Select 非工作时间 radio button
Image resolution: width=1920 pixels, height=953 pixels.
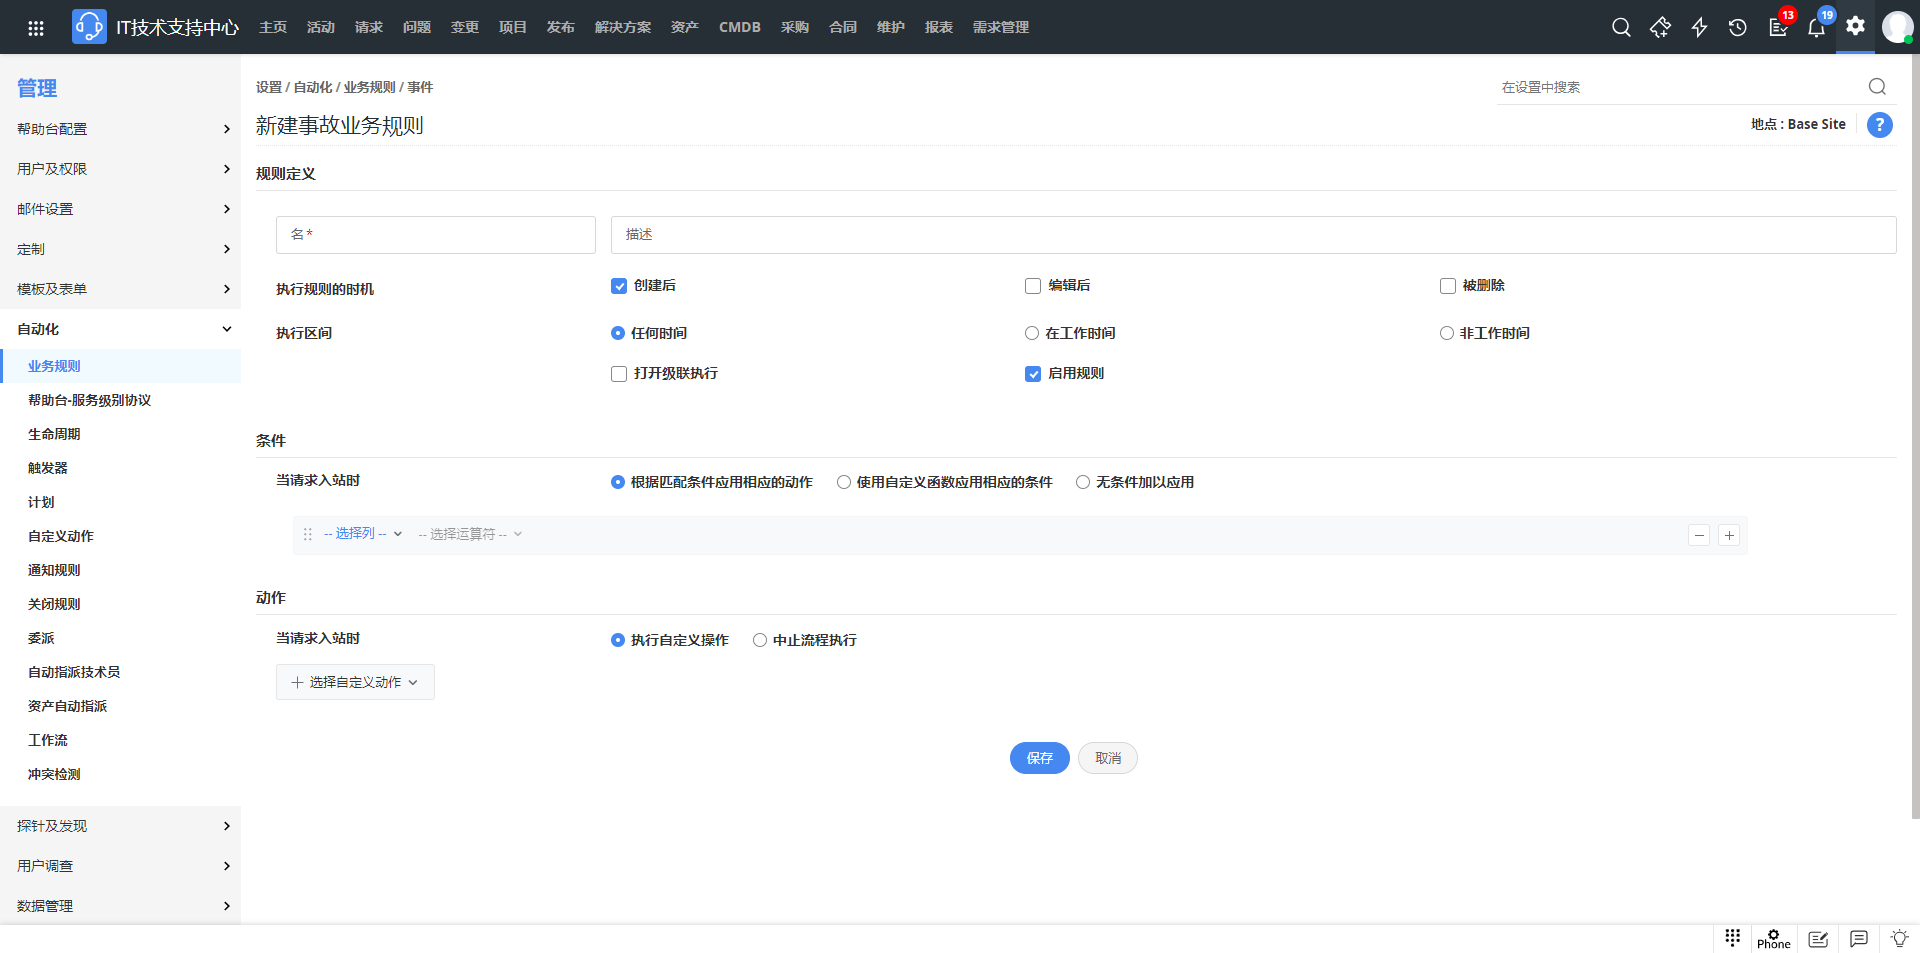tap(1447, 333)
